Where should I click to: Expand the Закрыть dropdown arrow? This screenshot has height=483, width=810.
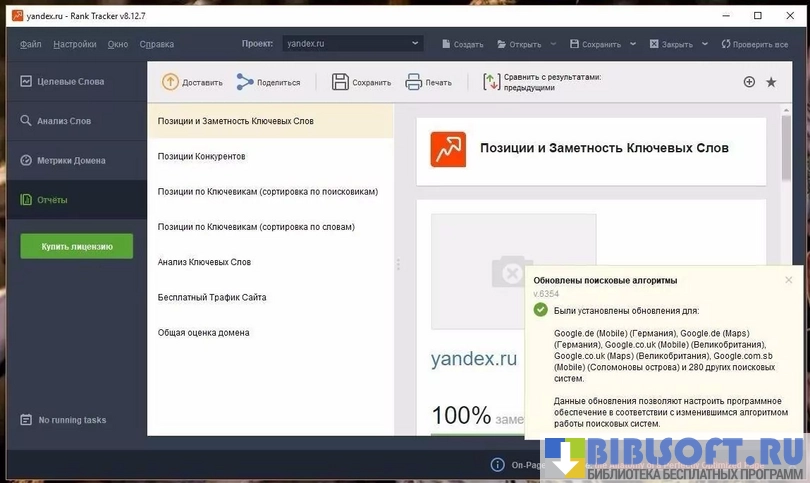[x=704, y=44]
